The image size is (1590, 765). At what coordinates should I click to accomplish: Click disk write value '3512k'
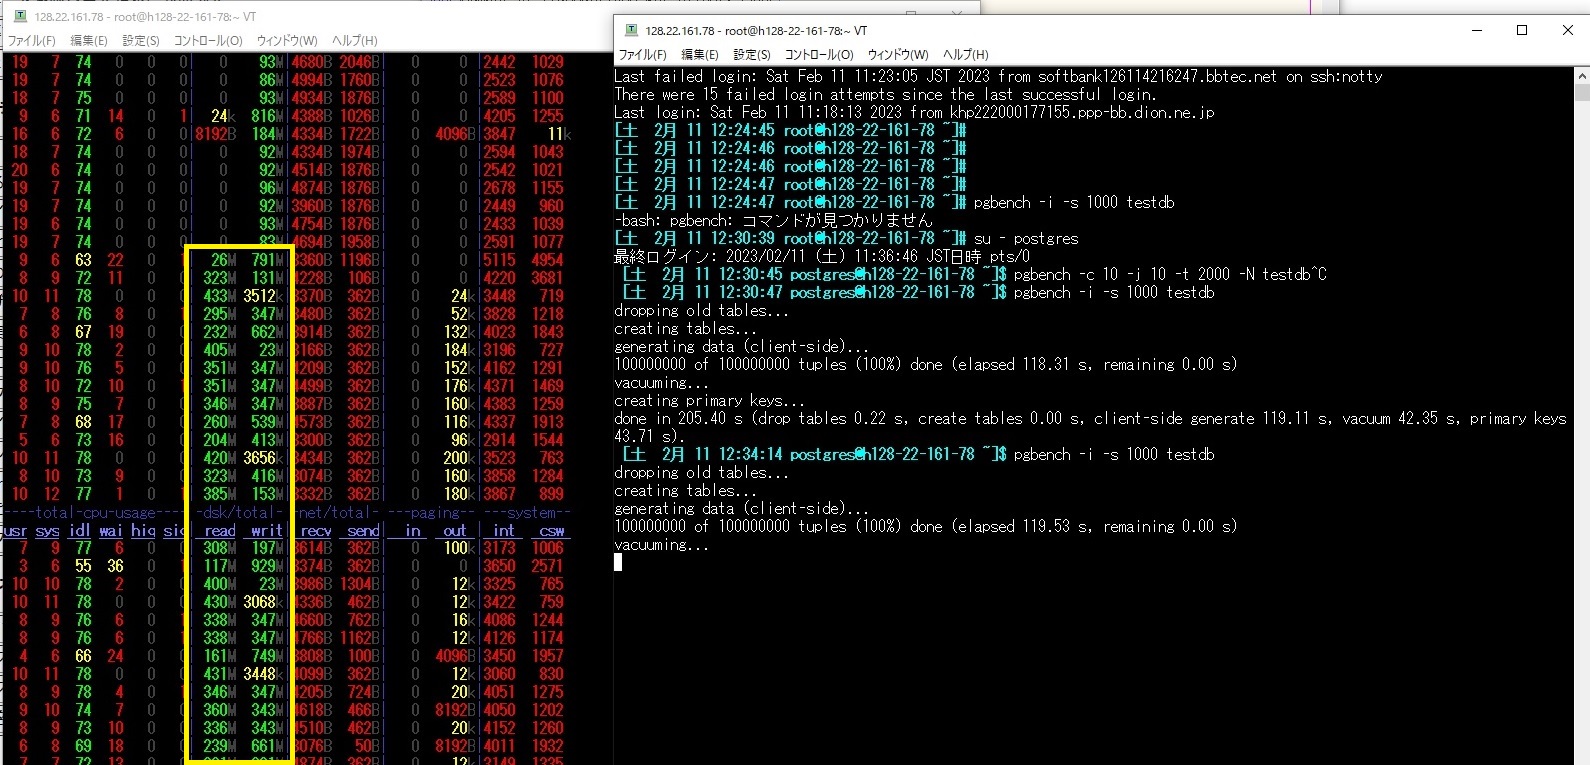coord(263,296)
